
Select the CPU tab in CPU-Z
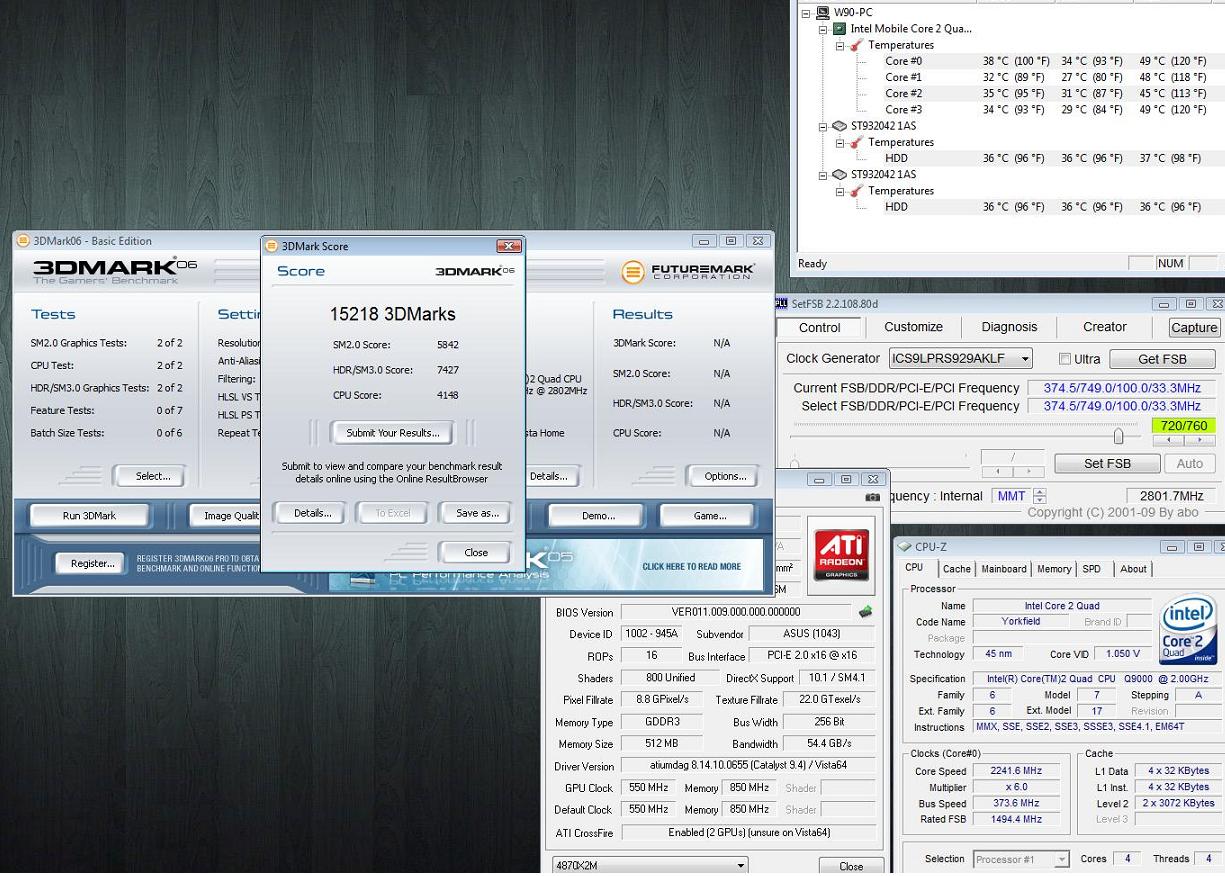click(914, 568)
